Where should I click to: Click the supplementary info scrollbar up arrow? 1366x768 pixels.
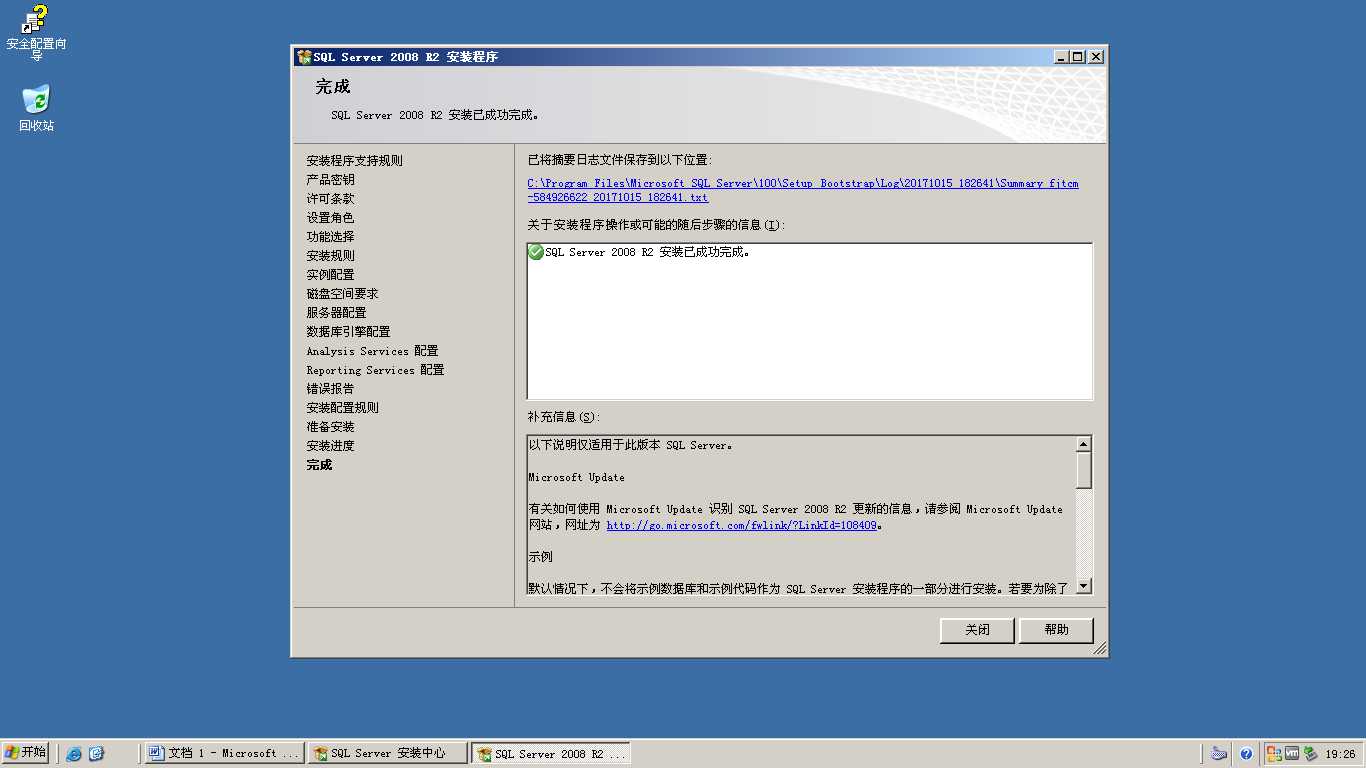(1084, 443)
